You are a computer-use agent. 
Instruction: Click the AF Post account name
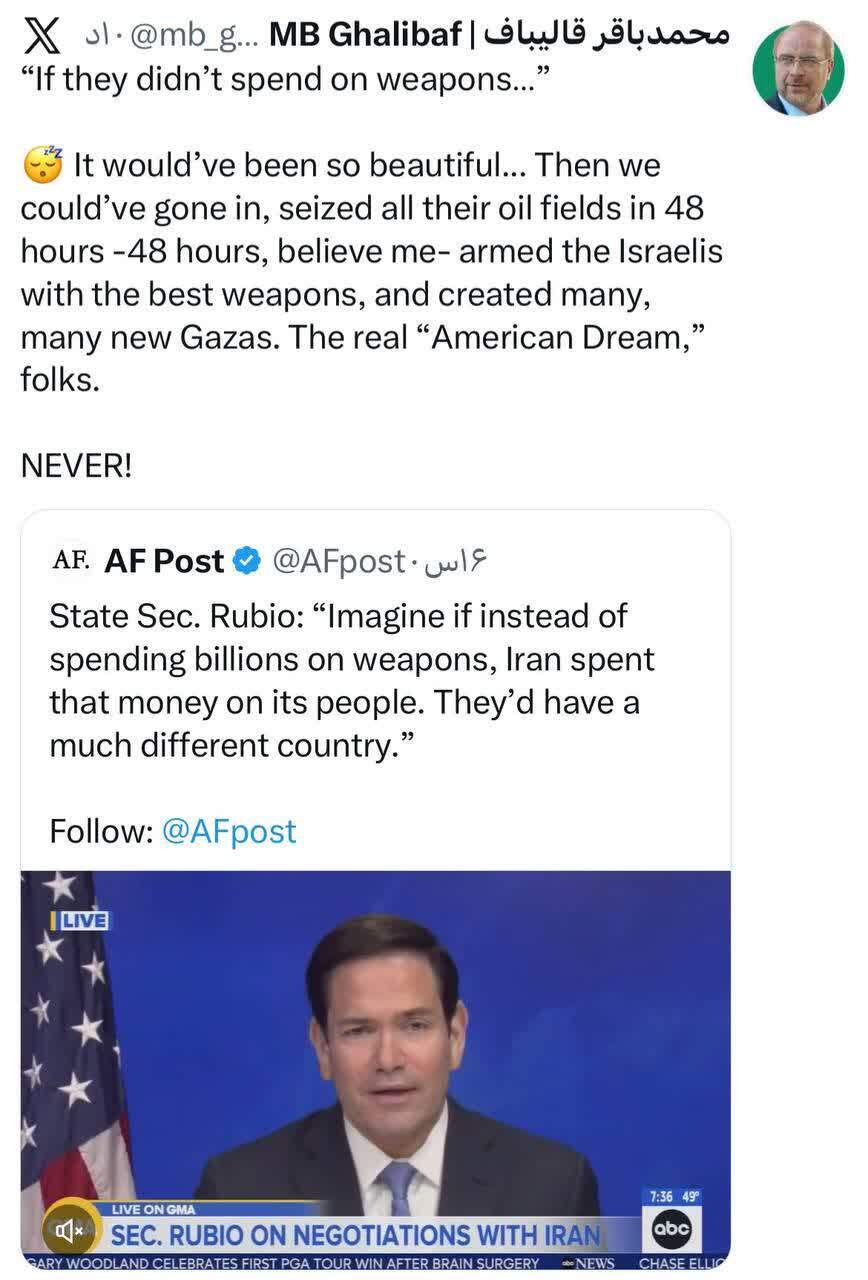164,562
